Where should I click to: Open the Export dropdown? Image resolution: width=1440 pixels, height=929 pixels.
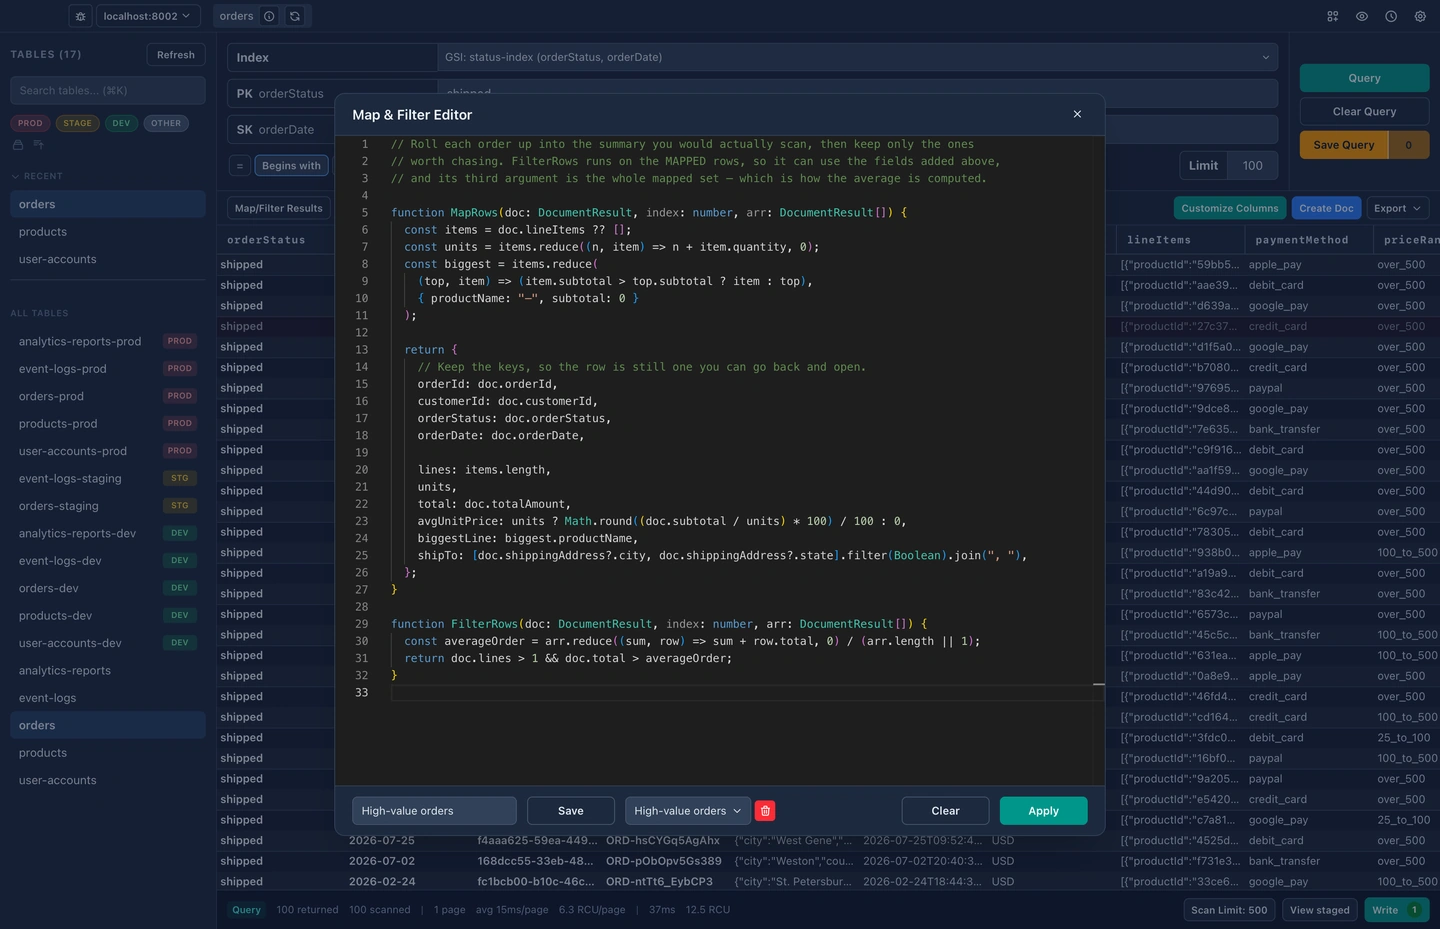coord(1397,208)
